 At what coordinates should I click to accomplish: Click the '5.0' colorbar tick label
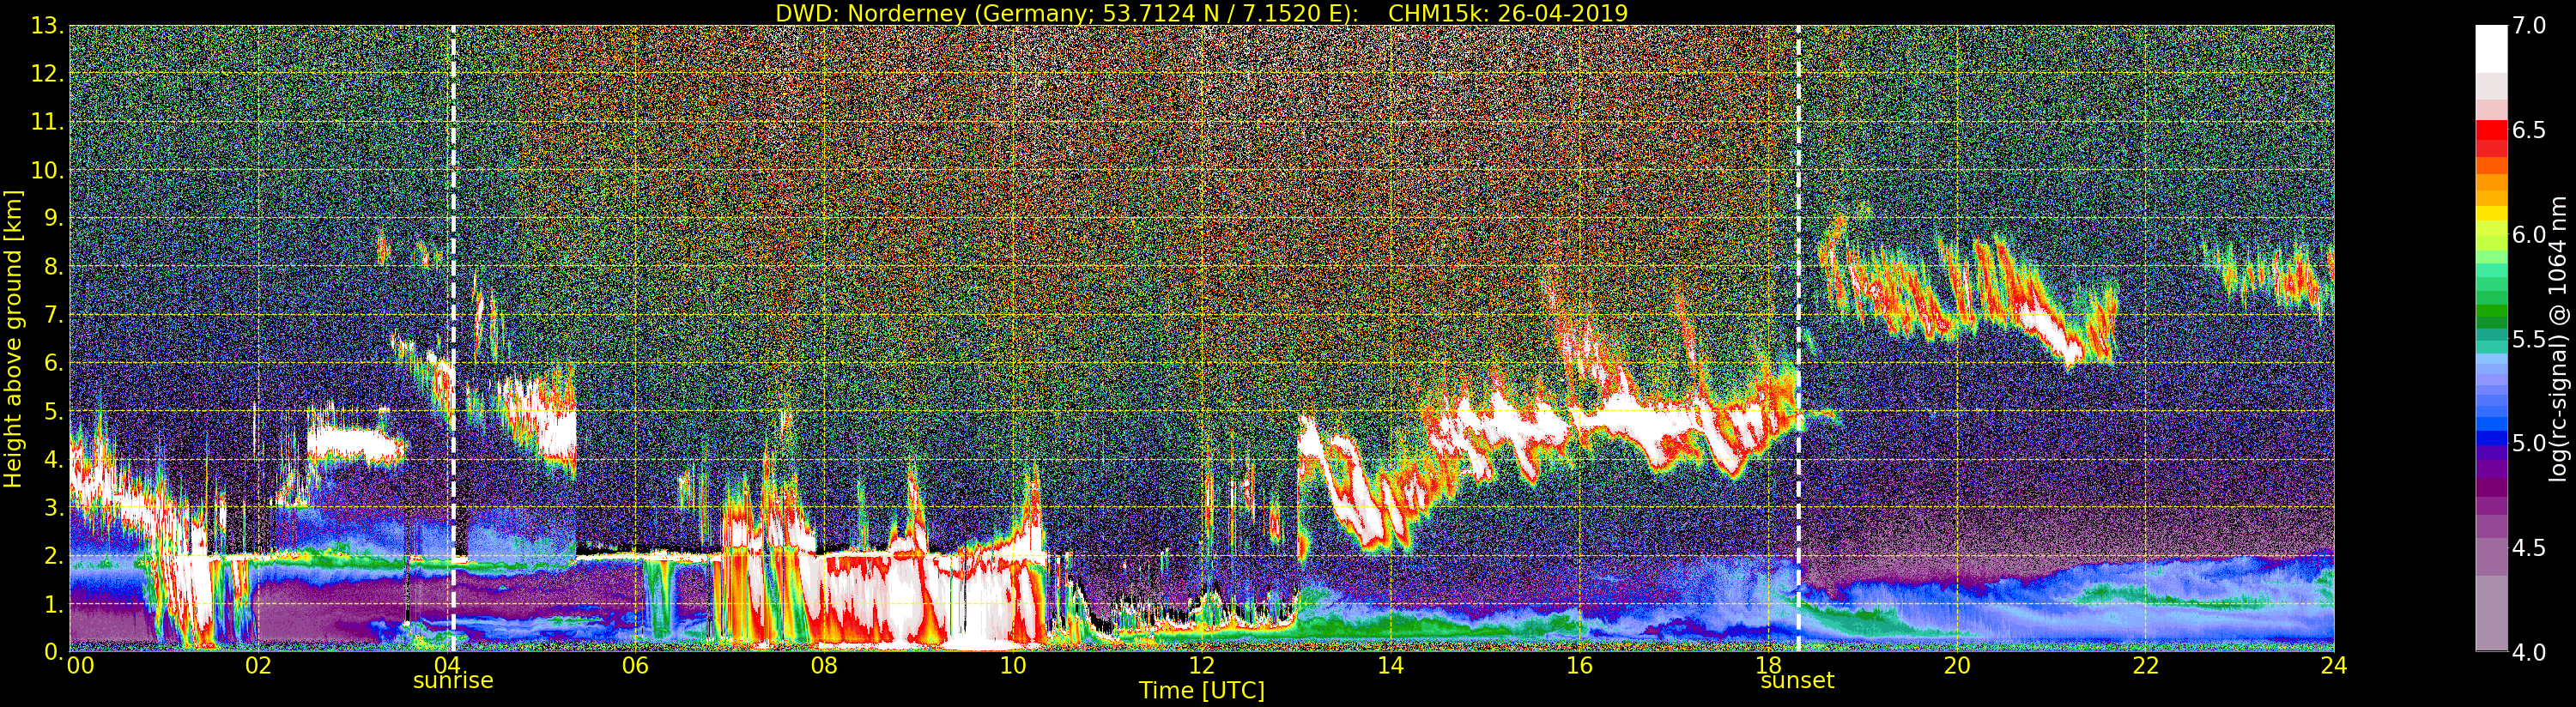point(2530,443)
